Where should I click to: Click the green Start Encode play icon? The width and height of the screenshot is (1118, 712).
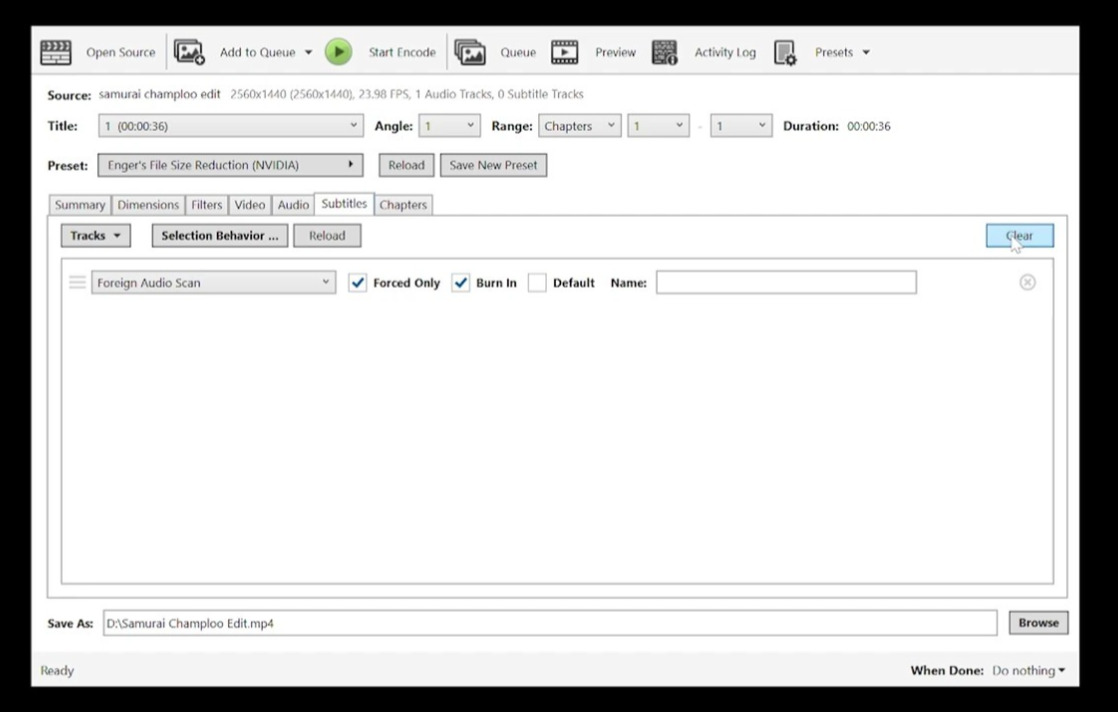339,52
